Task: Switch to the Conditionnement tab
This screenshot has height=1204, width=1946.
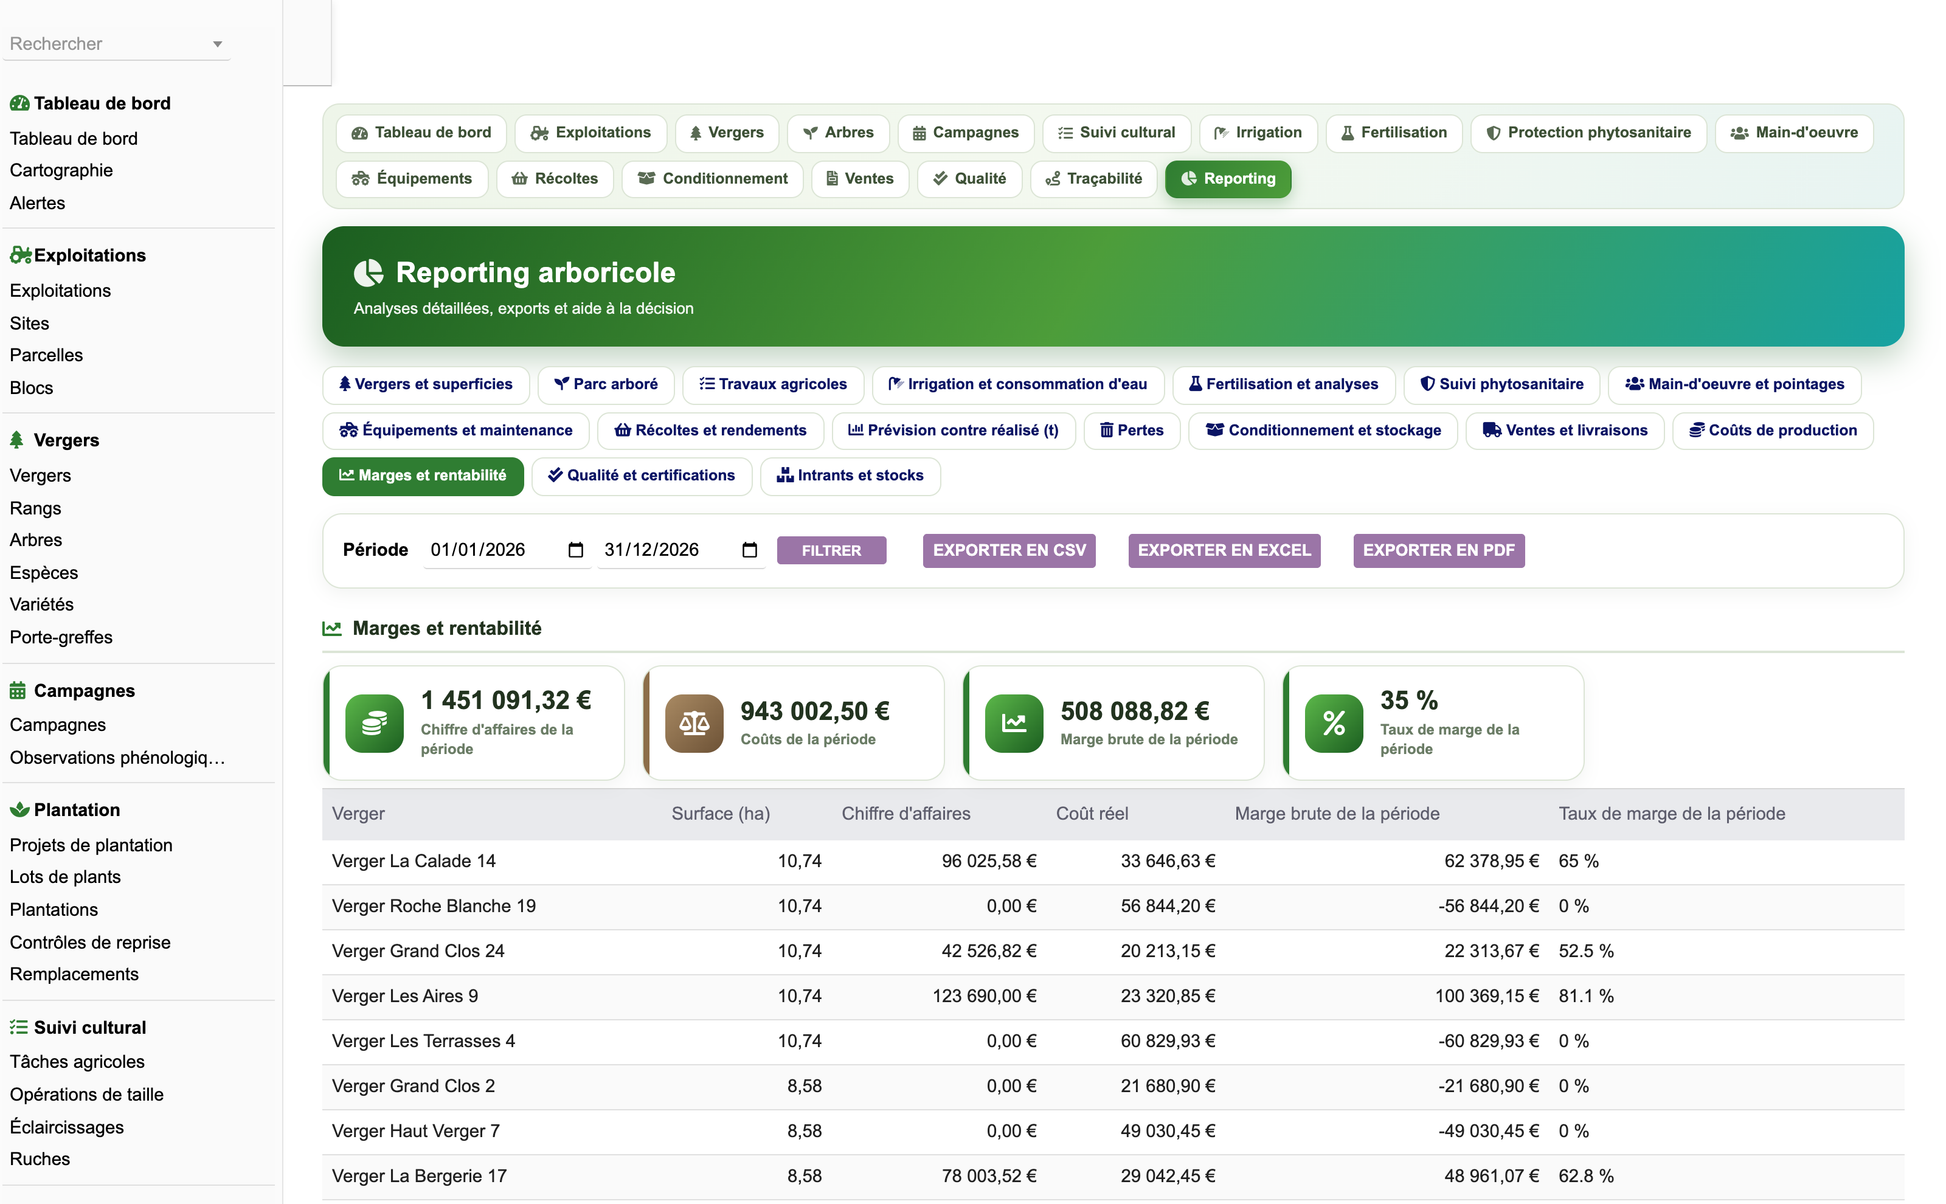Action: (x=713, y=179)
